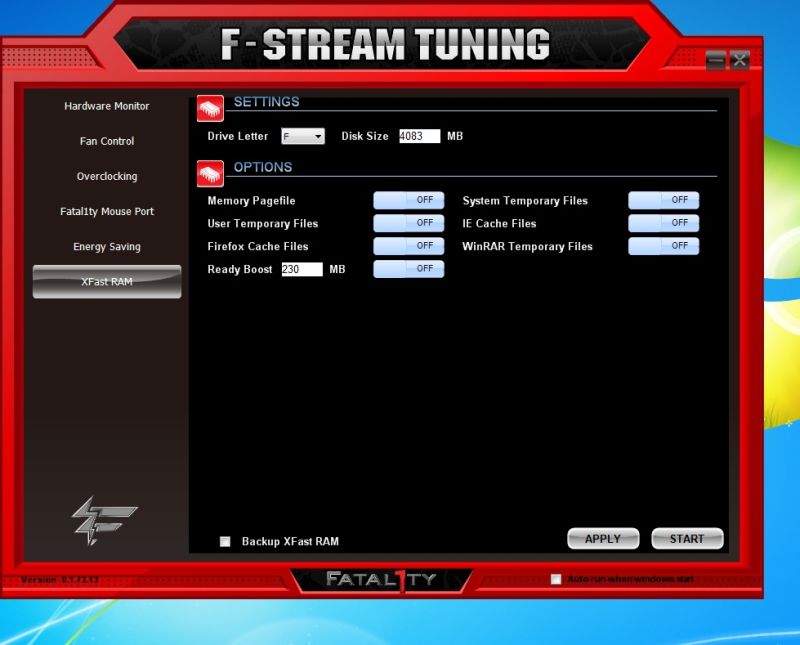Click the Fatal1ty logo at the bottom
800x645 pixels.
[x=381, y=580]
